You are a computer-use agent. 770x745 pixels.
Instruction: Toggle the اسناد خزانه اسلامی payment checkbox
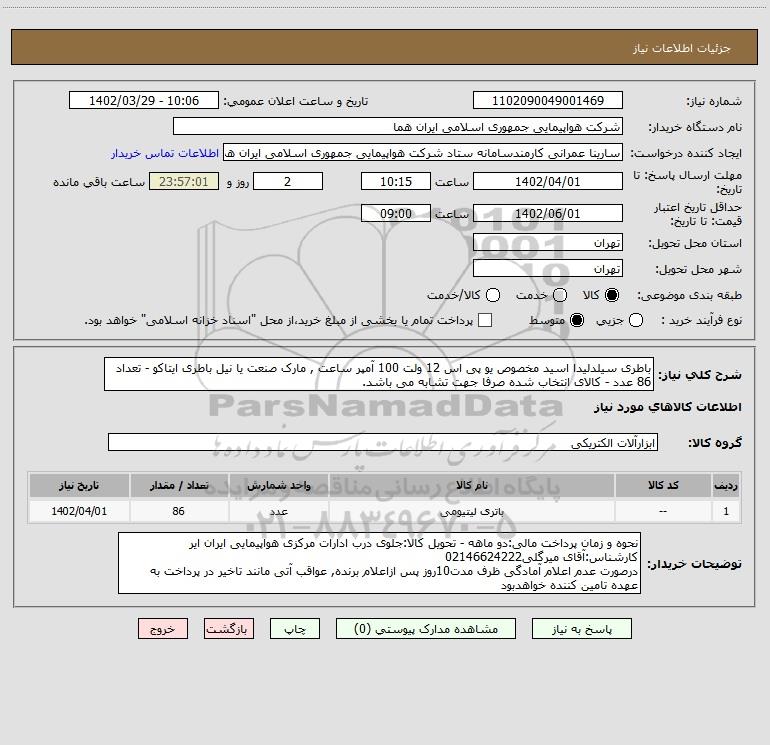point(485,320)
